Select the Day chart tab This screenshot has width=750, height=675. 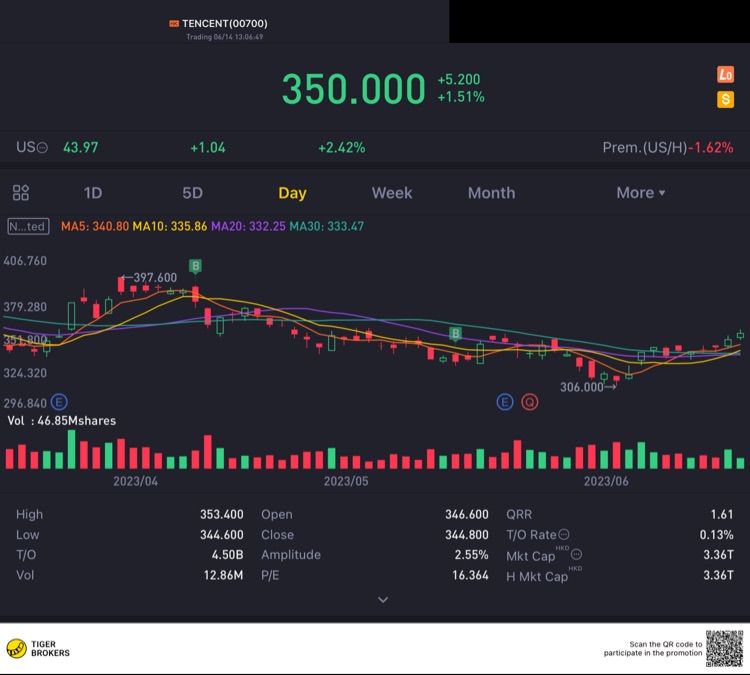pyautogui.click(x=292, y=193)
